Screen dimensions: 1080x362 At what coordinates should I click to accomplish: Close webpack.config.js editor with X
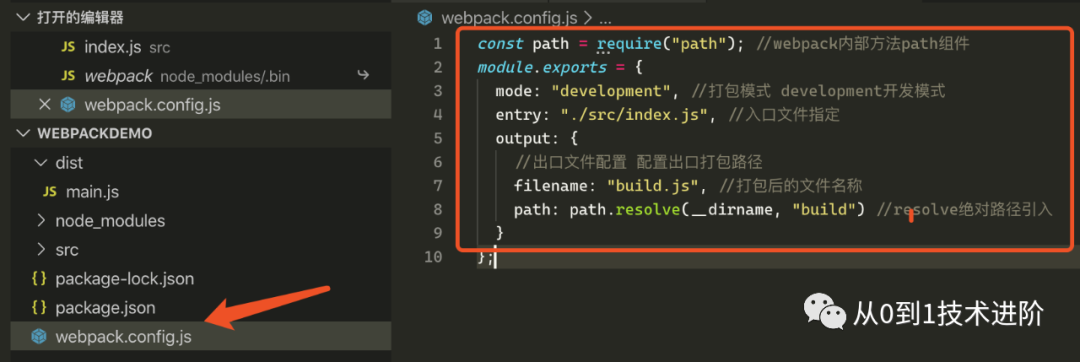pos(45,105)
